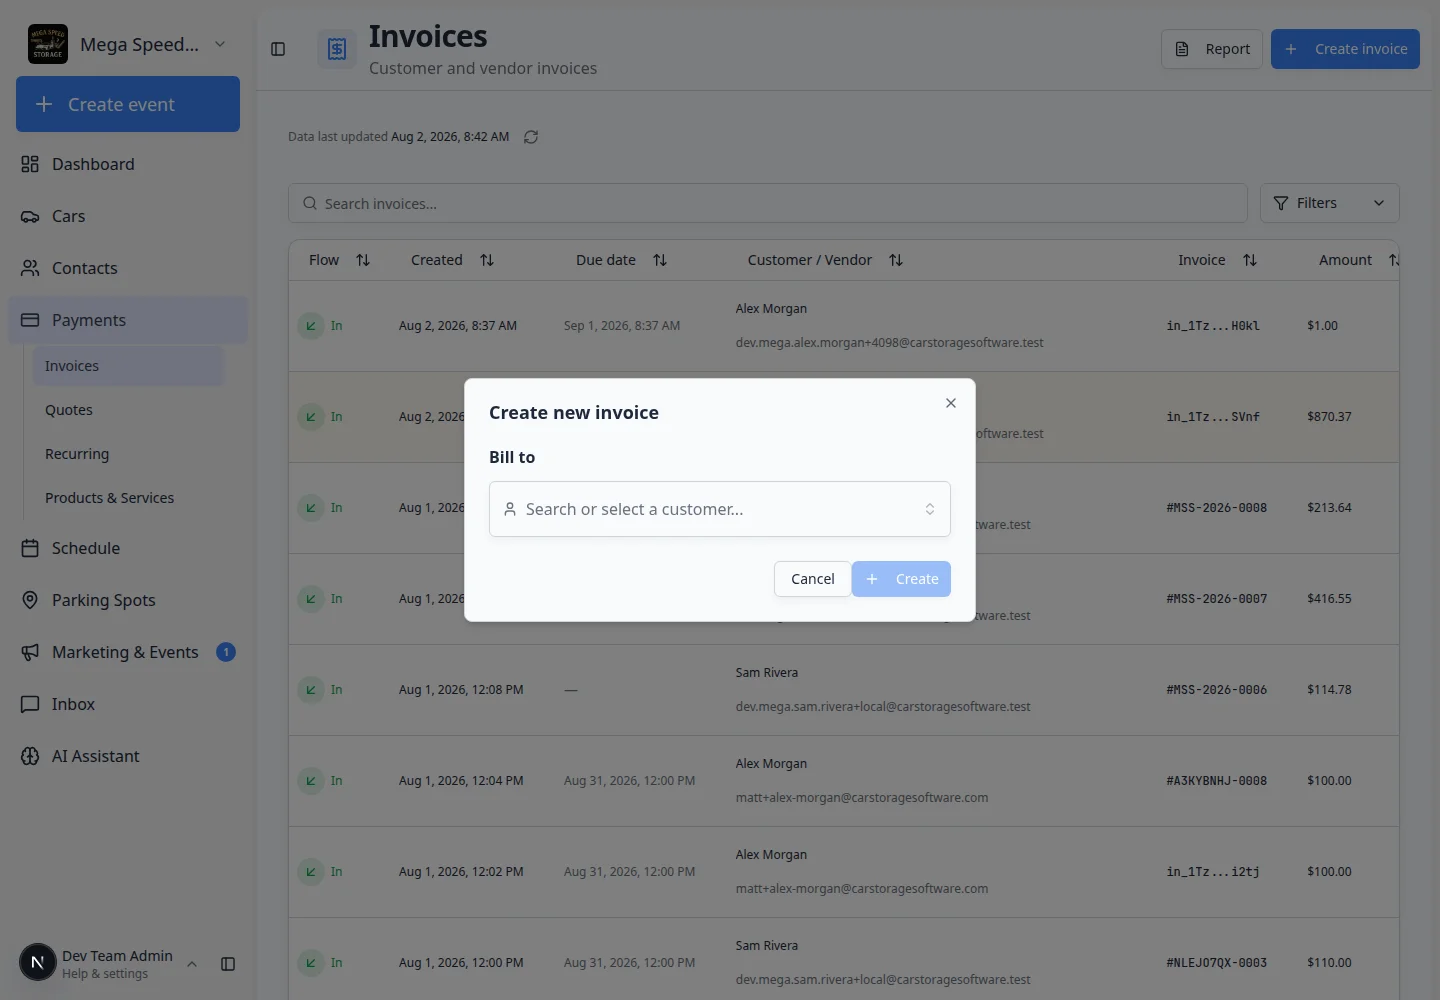
Task: Click the $870.37 amount cell
Action: pyautogui.click(x=1329, y=417)
